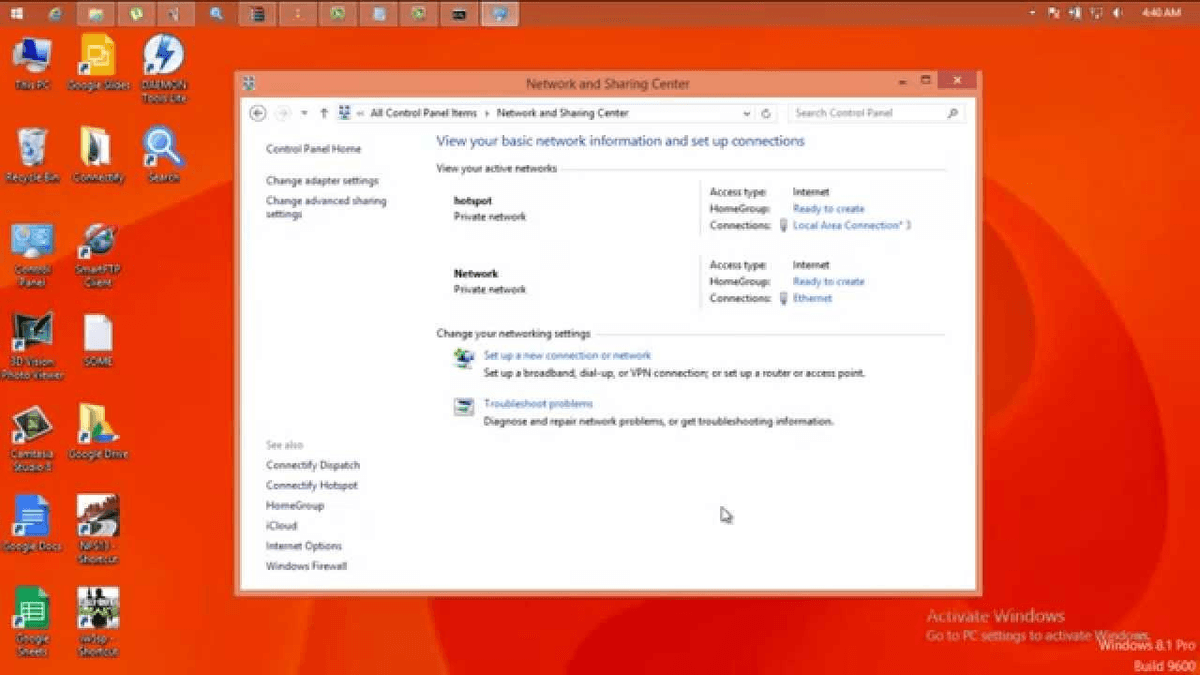Select the SOME file on desktop
Screen dimensions: 1200x675
98,340
